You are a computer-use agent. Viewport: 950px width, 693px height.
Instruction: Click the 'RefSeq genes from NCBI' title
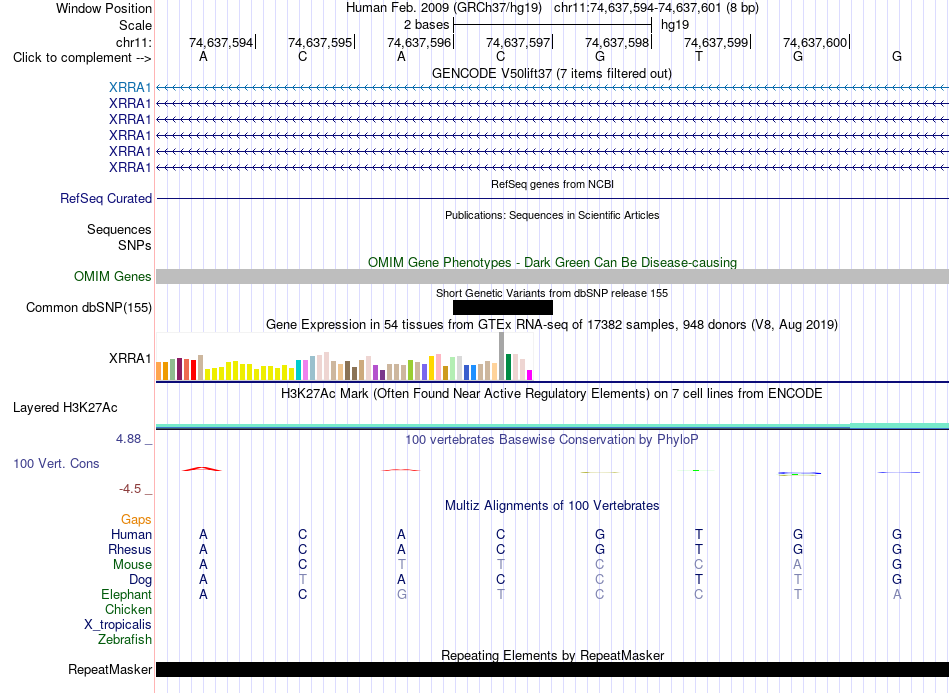pyautogui.click(x=552, y=184)
